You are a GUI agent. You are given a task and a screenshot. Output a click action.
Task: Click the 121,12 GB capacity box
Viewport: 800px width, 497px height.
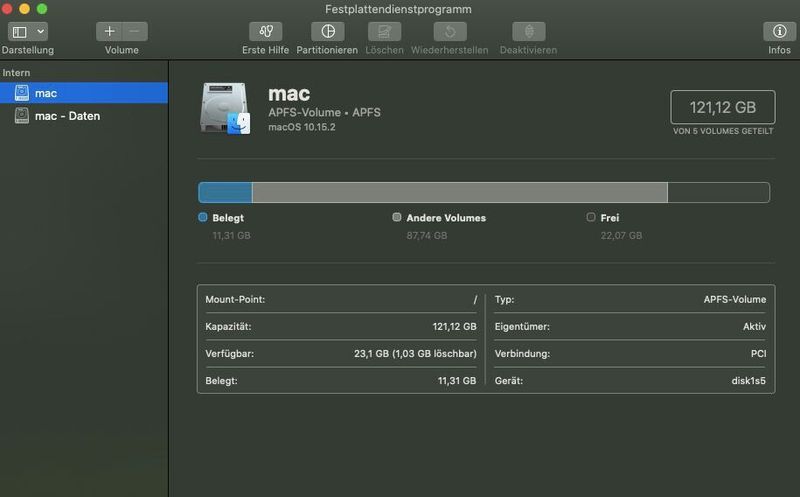coord(722,107)
